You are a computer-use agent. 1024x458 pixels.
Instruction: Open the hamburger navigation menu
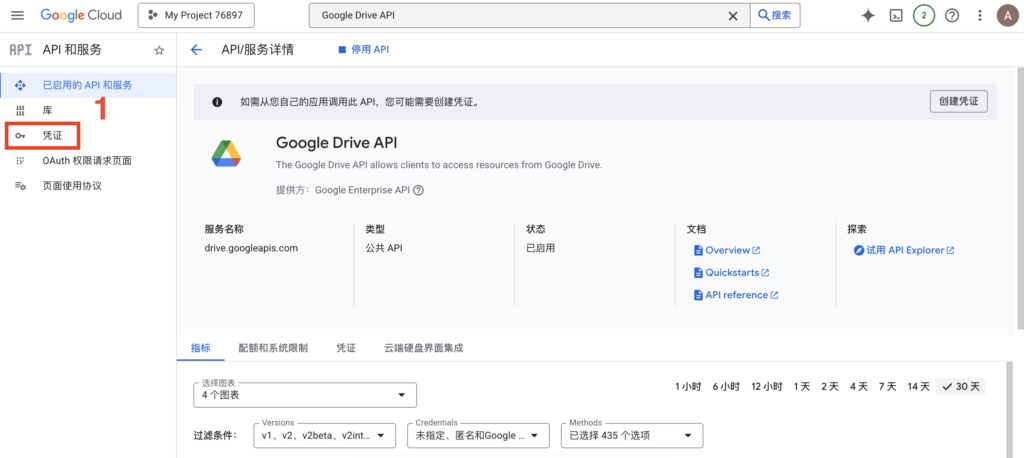pos(18,16)
